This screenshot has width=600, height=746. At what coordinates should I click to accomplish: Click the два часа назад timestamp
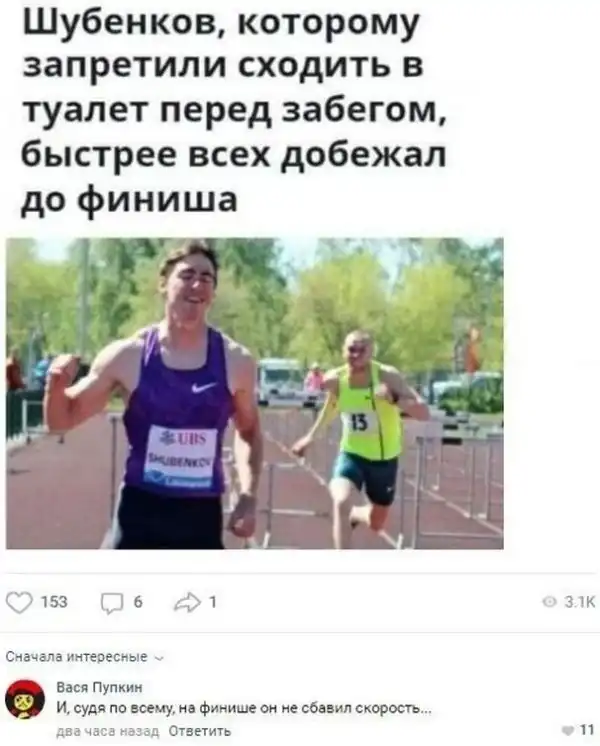108,731
